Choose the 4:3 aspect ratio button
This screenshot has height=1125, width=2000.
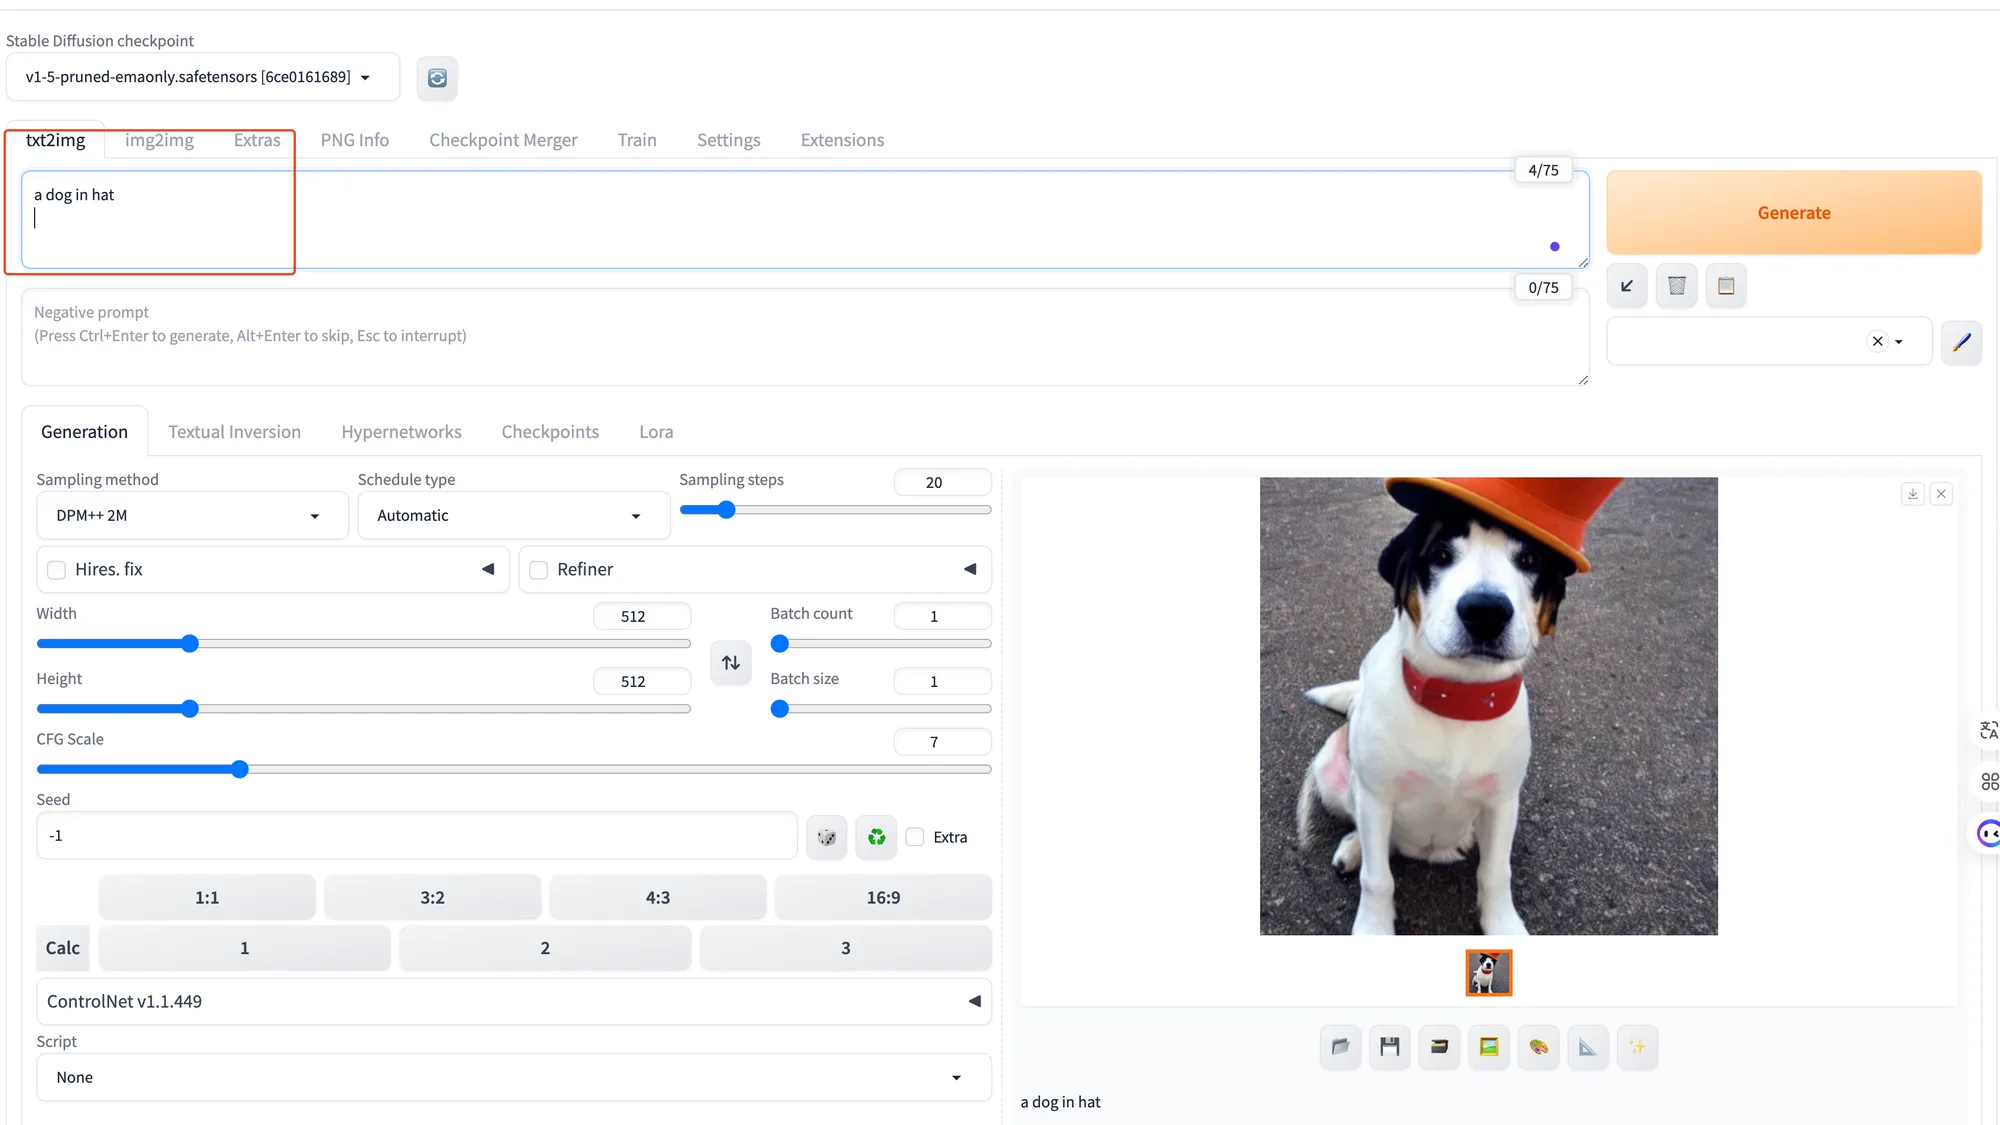tap(658, 897)
